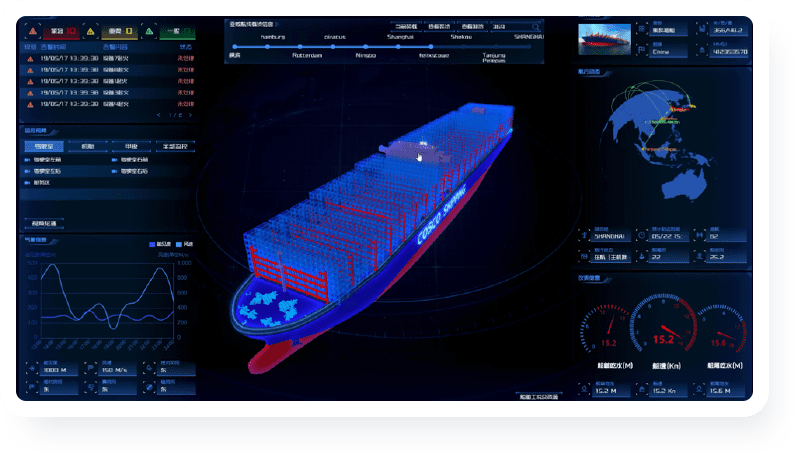
Task: Click the ship status overview button at the bottom center
Action: coord(538,397)
